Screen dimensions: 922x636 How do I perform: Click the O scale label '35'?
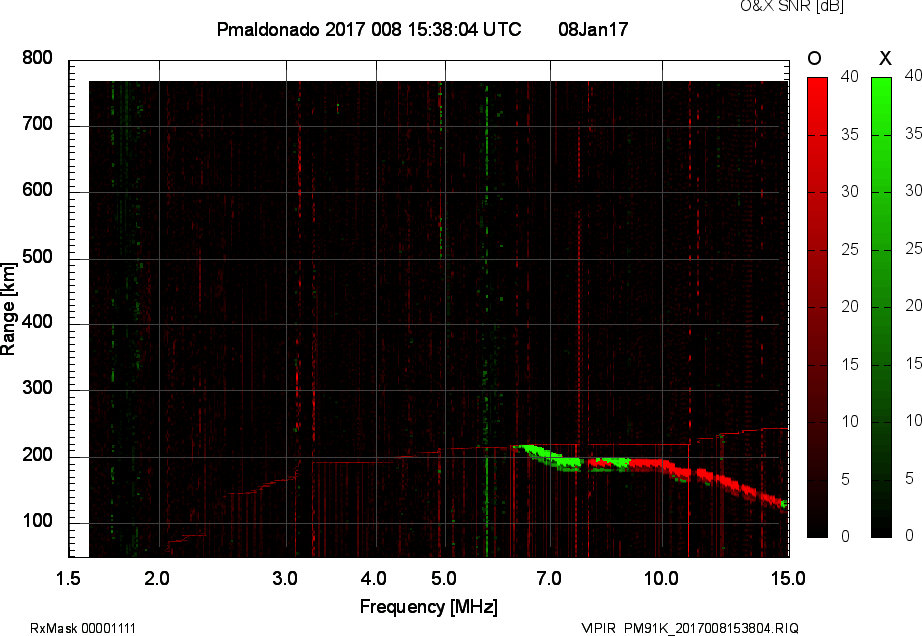click(850, 135)
